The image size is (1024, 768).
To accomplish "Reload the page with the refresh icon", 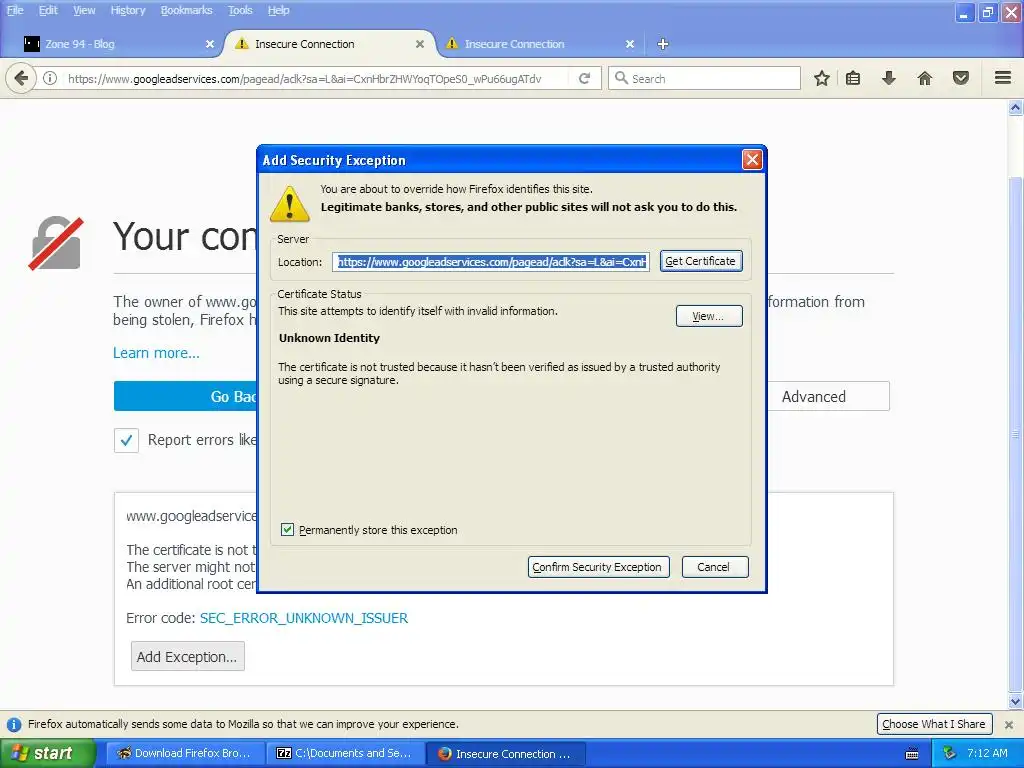I will tap(584, 78).
